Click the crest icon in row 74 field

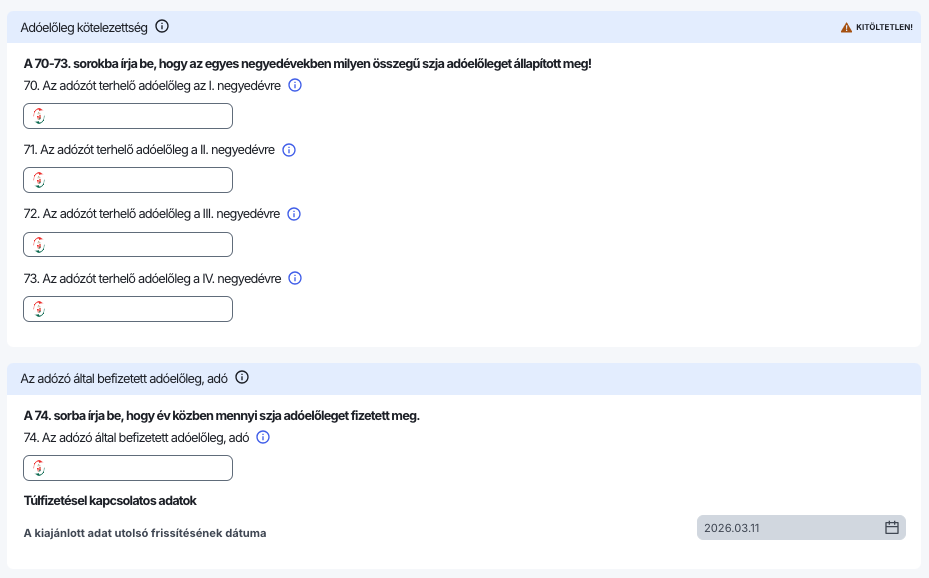(39, 468)
